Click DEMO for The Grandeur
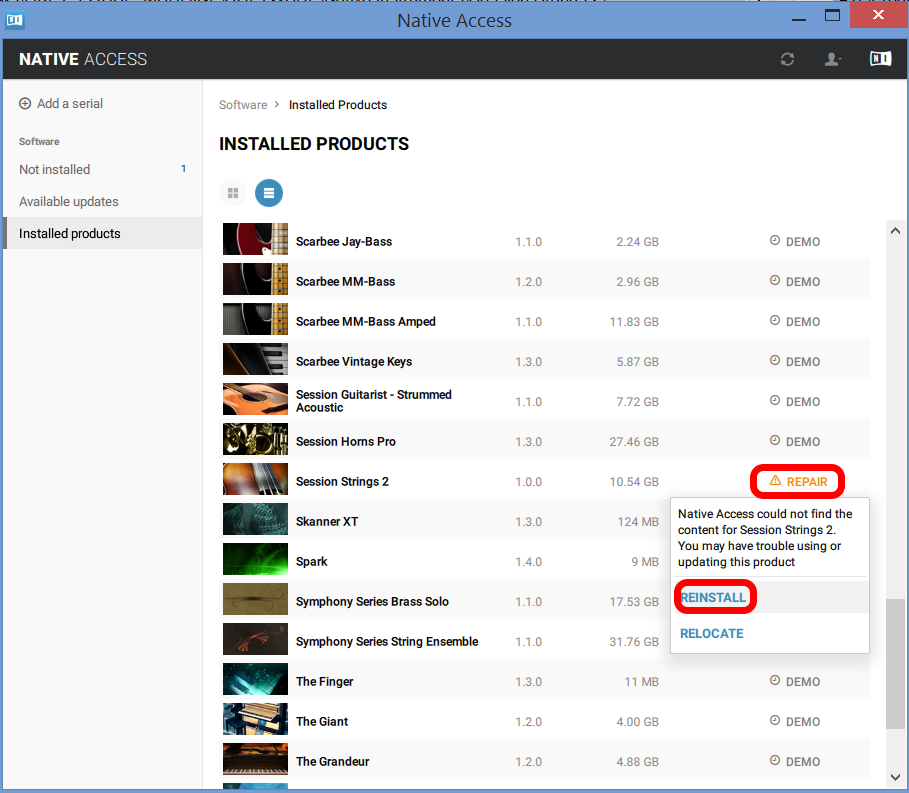 coord(795,762)
